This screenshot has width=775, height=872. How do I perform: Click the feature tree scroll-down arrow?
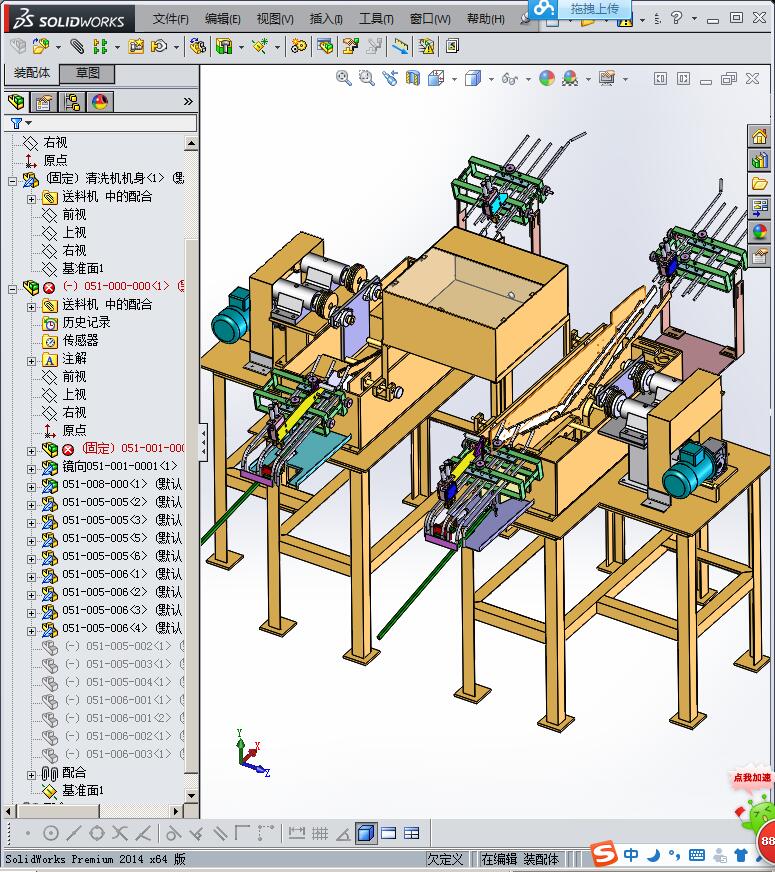tap(191, 795)
